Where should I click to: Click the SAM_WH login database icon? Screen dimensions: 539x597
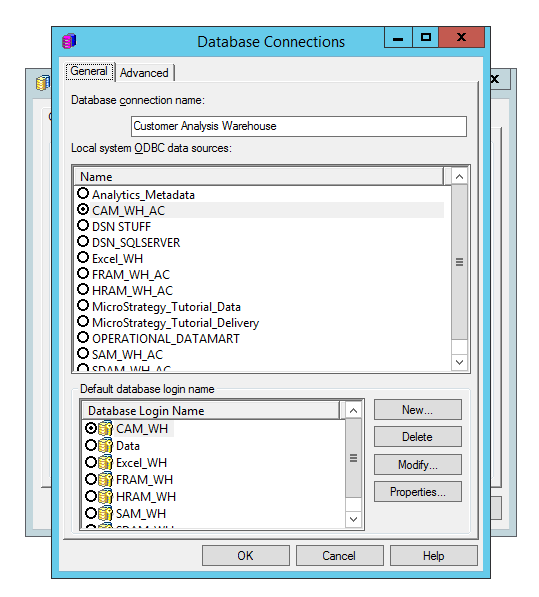pyautogui.click(x=105, y=514)
